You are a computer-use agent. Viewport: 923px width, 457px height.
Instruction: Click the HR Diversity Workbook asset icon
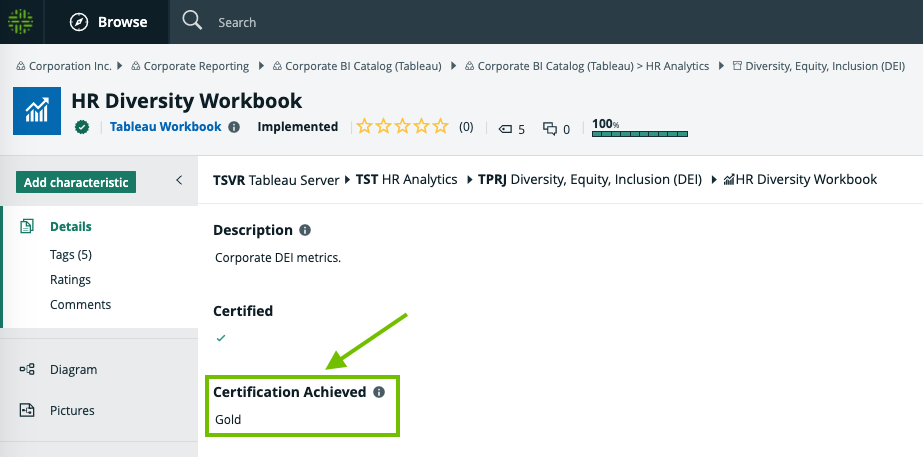pyautogui.click(x=37, y=110)
